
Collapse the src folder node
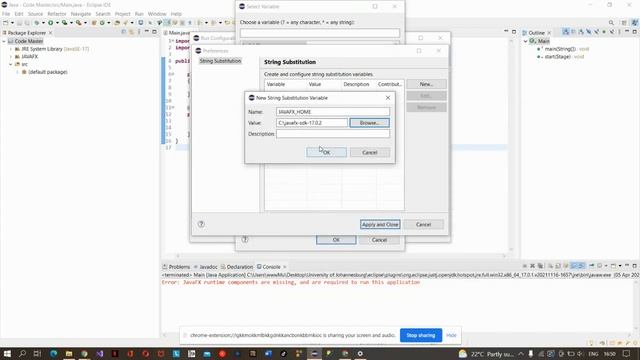(11, 64)
